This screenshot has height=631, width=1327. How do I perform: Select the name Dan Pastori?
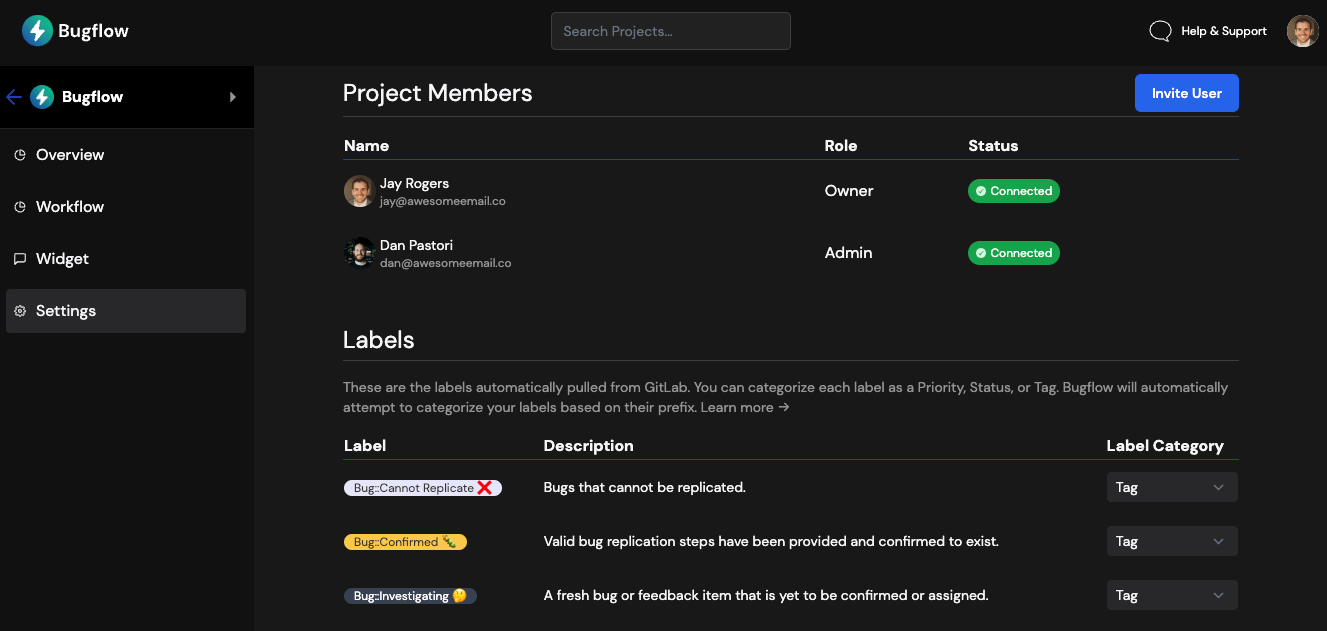(417, 245)
